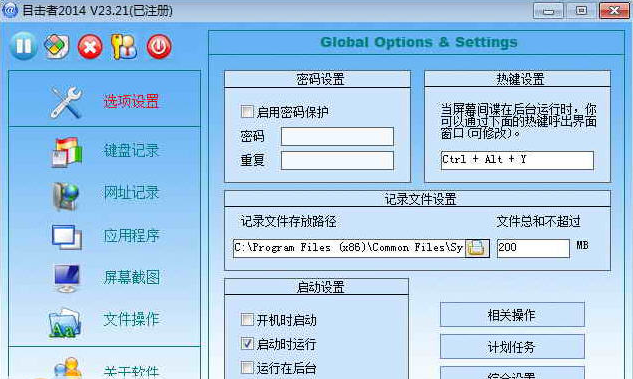This screenshot has width=633, height=379.
Task: Enable 开机时启动 checkbox
Action: click(247, 320)
